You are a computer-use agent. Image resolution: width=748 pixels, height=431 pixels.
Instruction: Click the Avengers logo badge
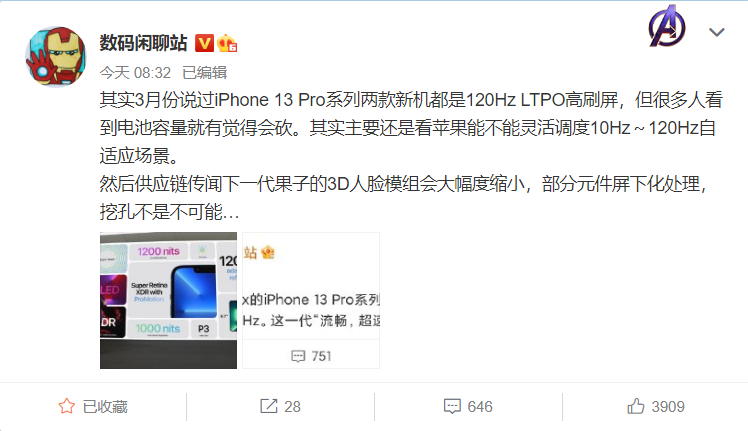point(667,26)
